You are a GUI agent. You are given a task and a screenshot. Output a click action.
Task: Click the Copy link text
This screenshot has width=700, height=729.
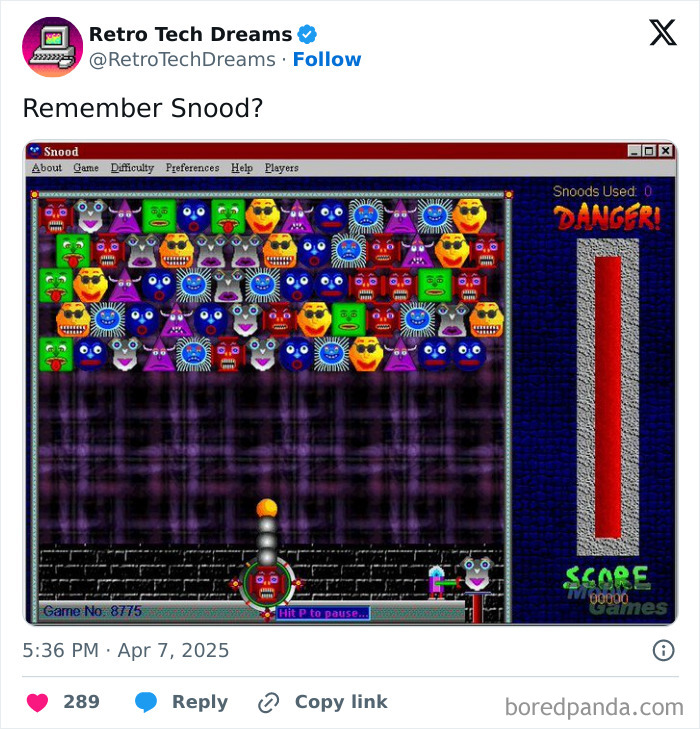click(x=341, y=702)
